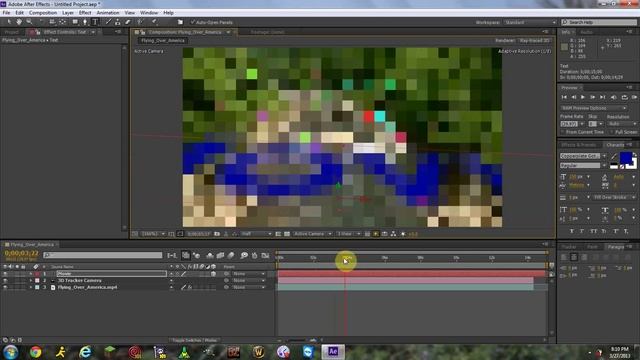Open the File menu
Screen dimensions: 640x360
pos(7,13)
